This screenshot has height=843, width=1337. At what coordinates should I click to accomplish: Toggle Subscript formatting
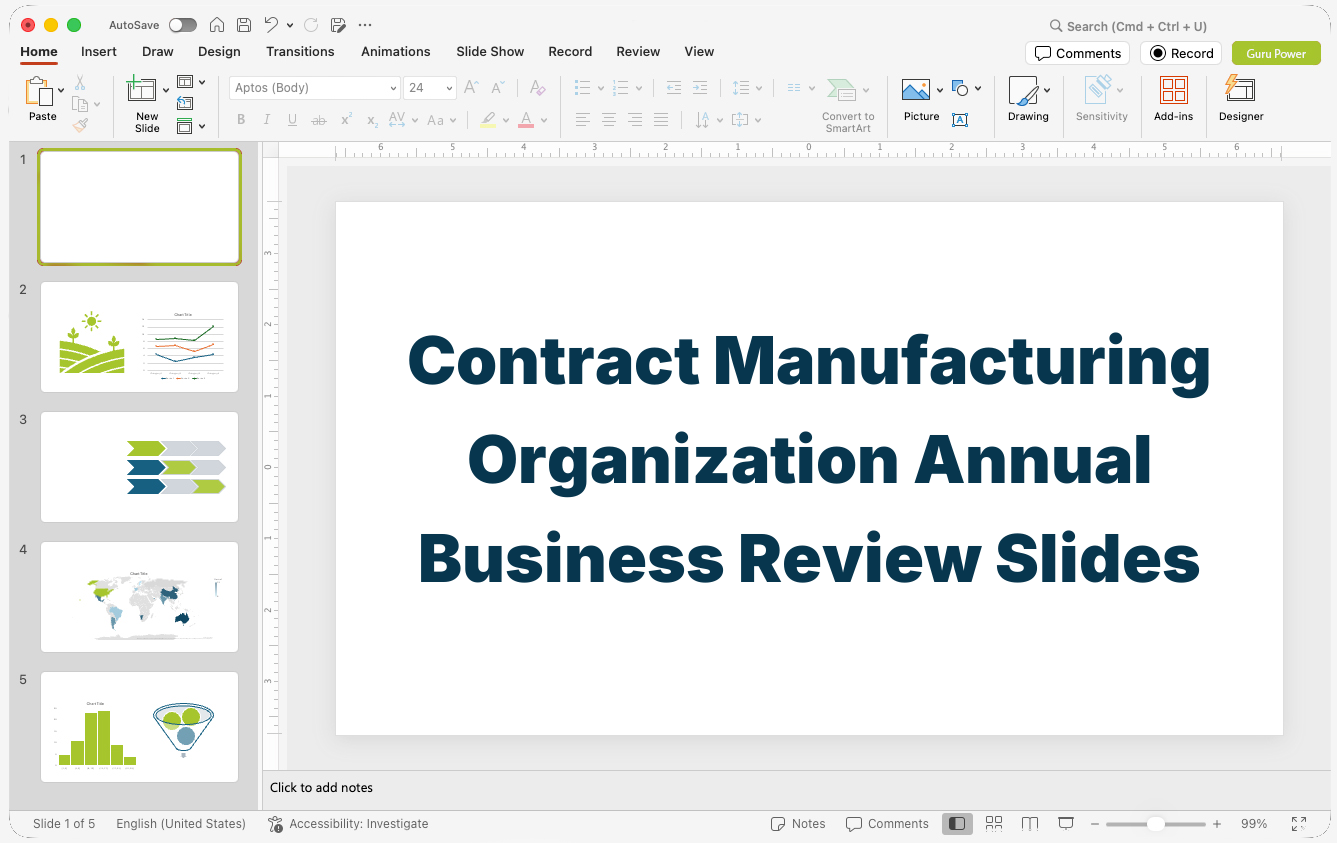click(x=372, y=120)
